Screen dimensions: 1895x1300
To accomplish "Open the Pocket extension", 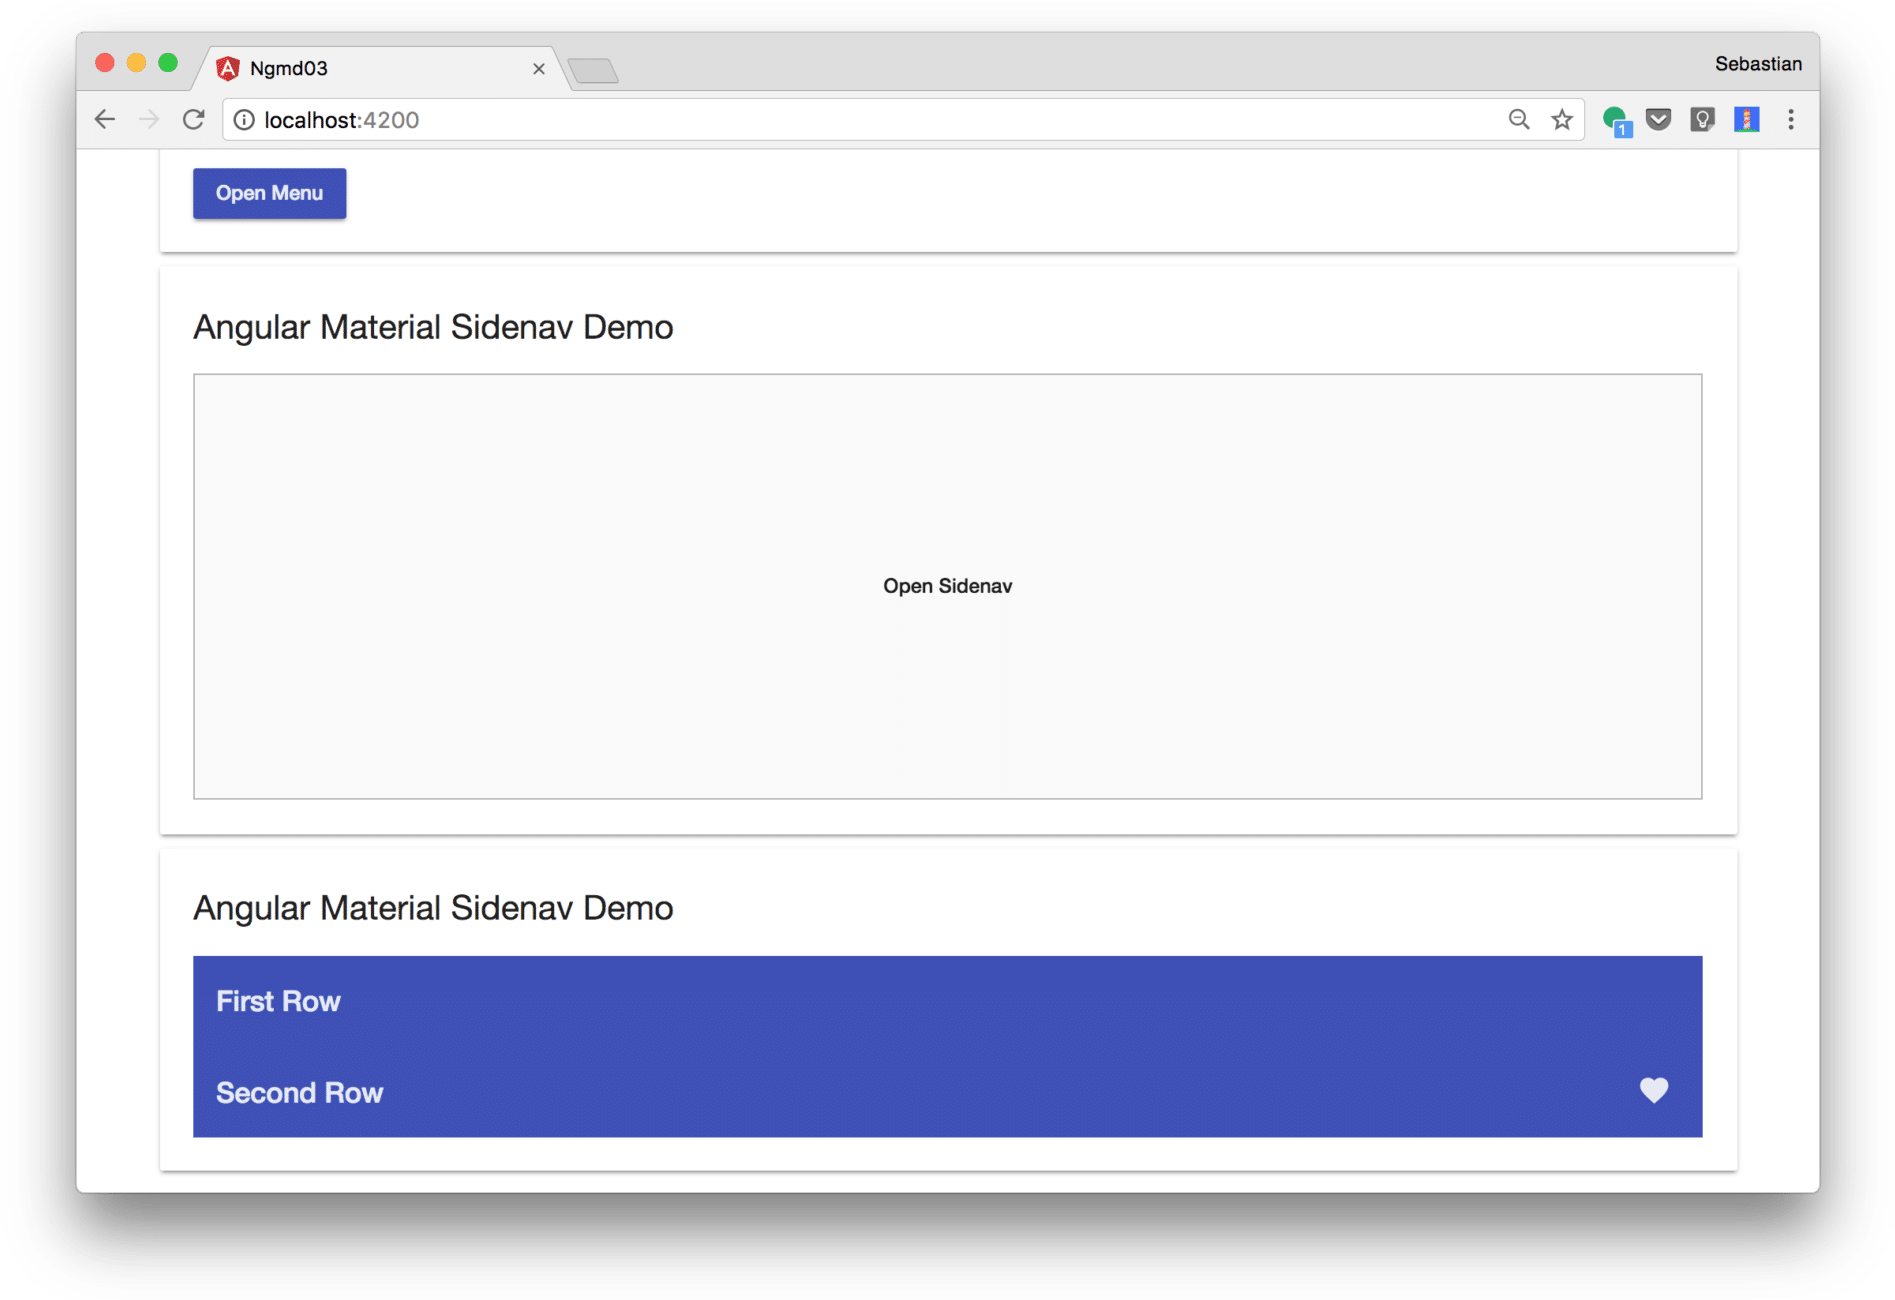I will coord(1658,120).
